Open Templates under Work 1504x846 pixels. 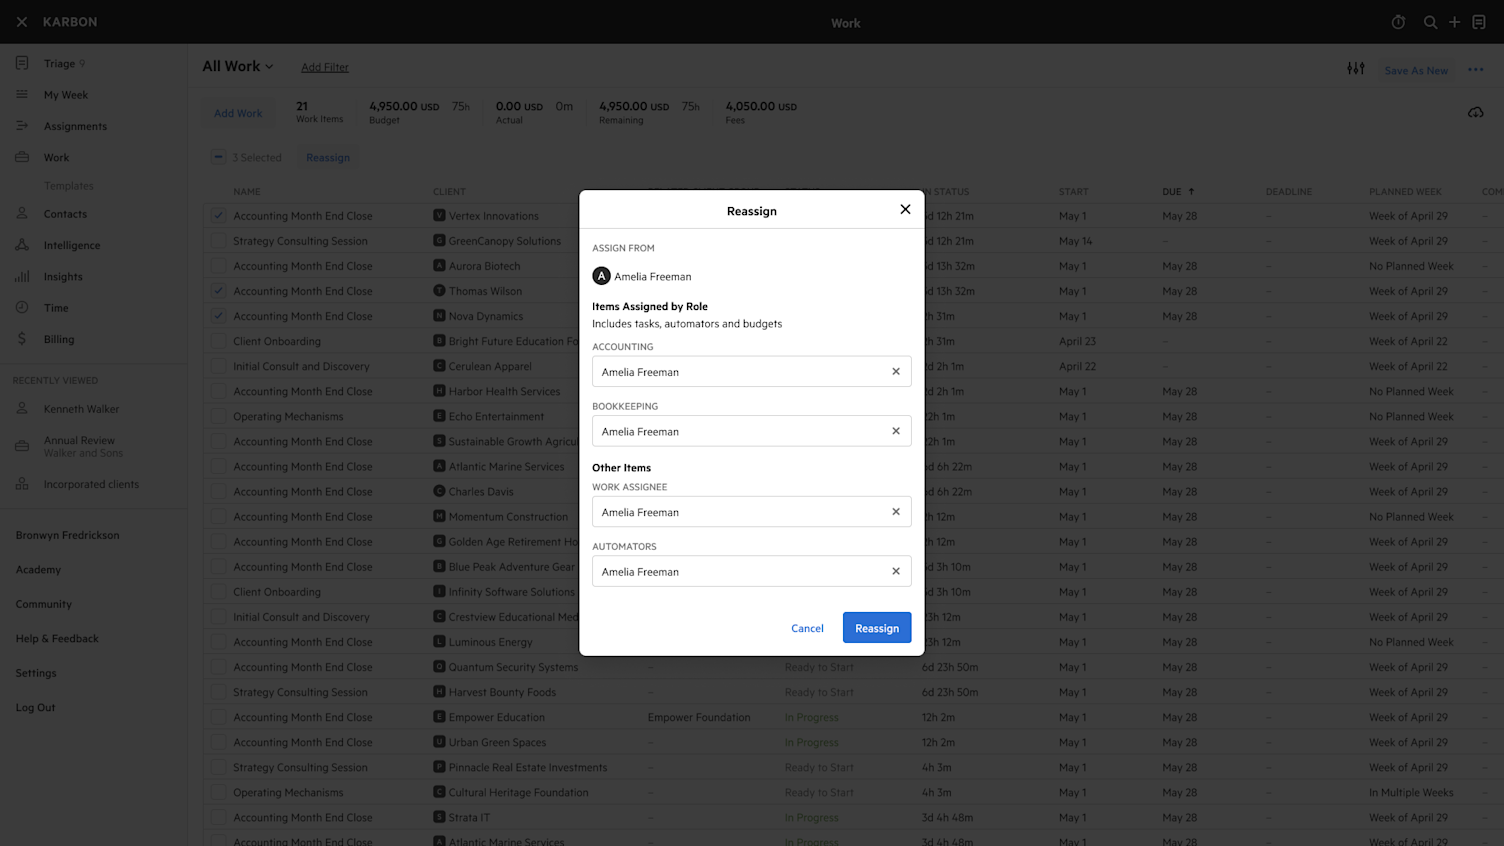pyautogui.click(x=68, y=186)
